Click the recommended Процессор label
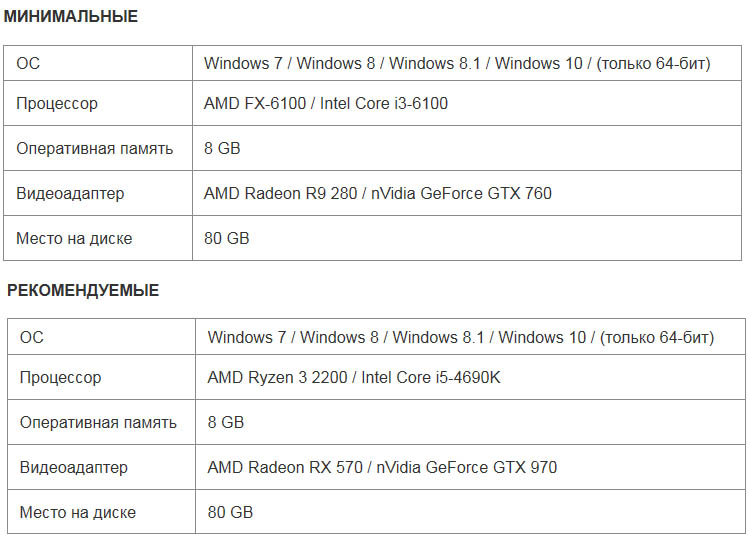The height and width of the screenshot is (540, 749). (60, 378)
